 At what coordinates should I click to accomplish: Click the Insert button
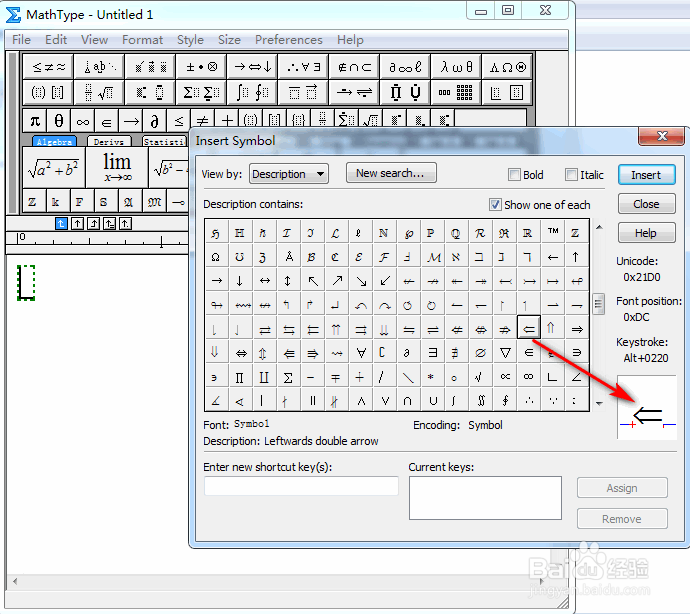646,175
